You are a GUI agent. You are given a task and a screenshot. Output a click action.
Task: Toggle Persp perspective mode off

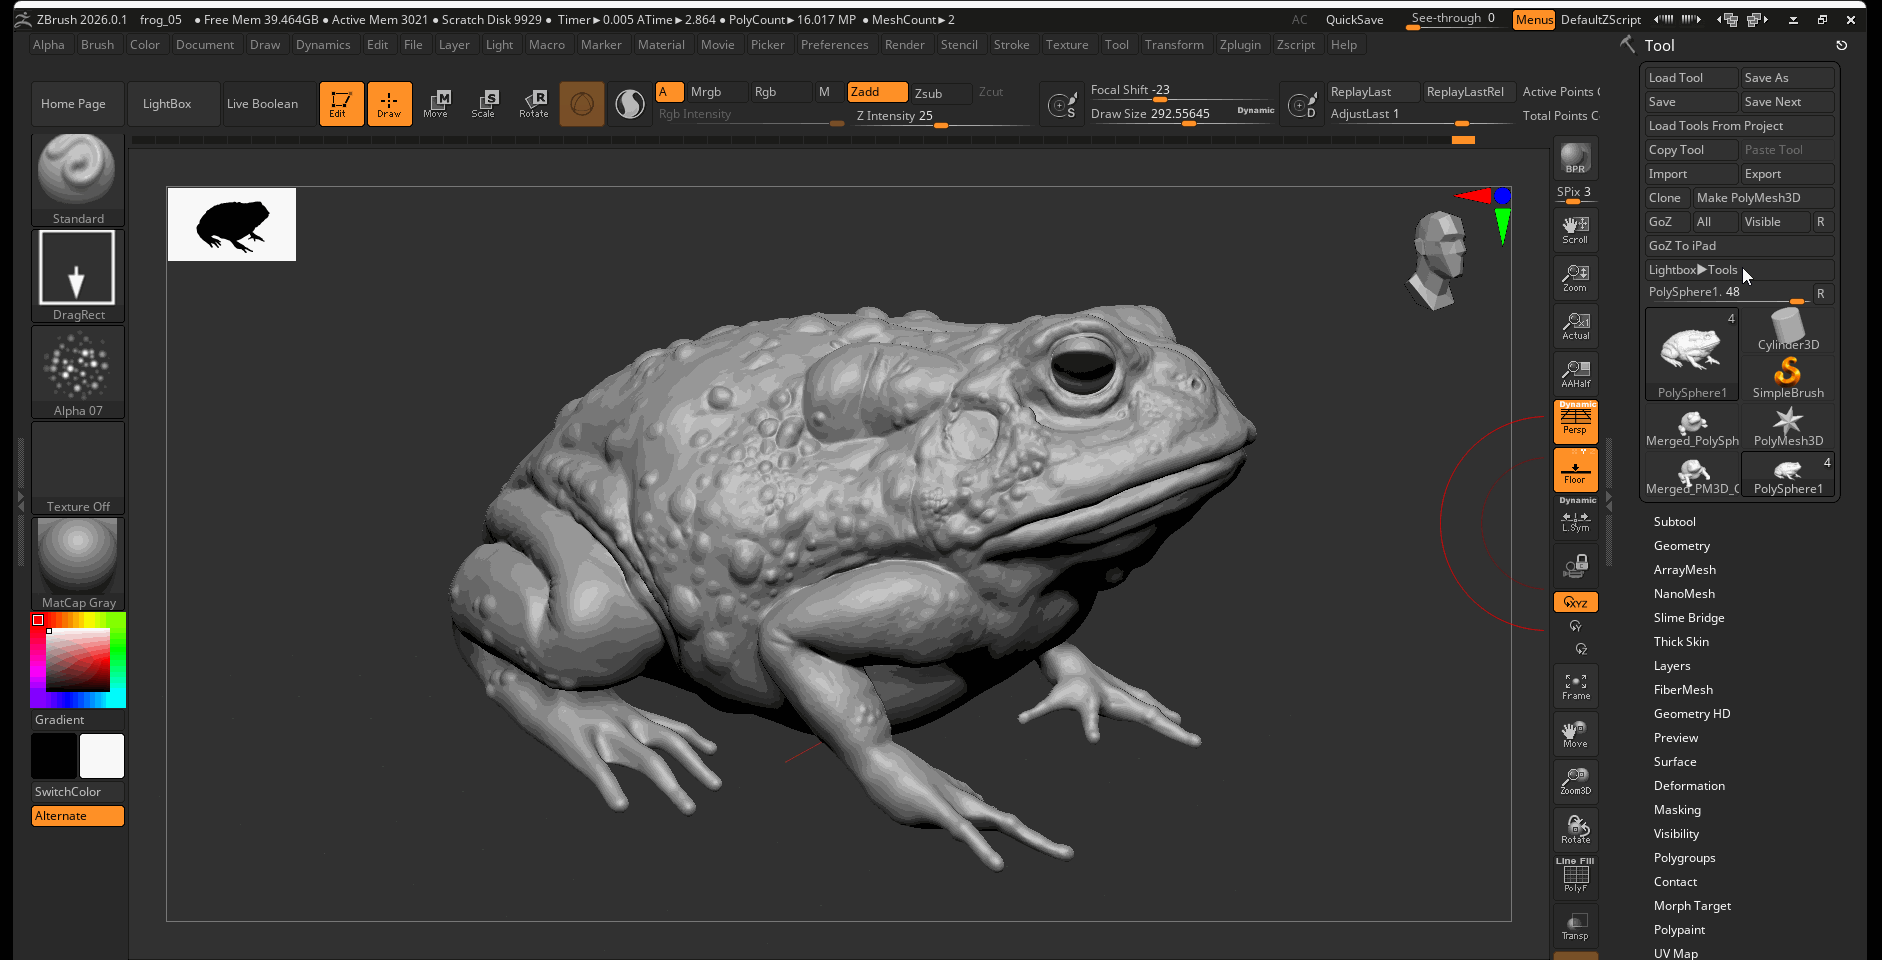[1575, 421]
